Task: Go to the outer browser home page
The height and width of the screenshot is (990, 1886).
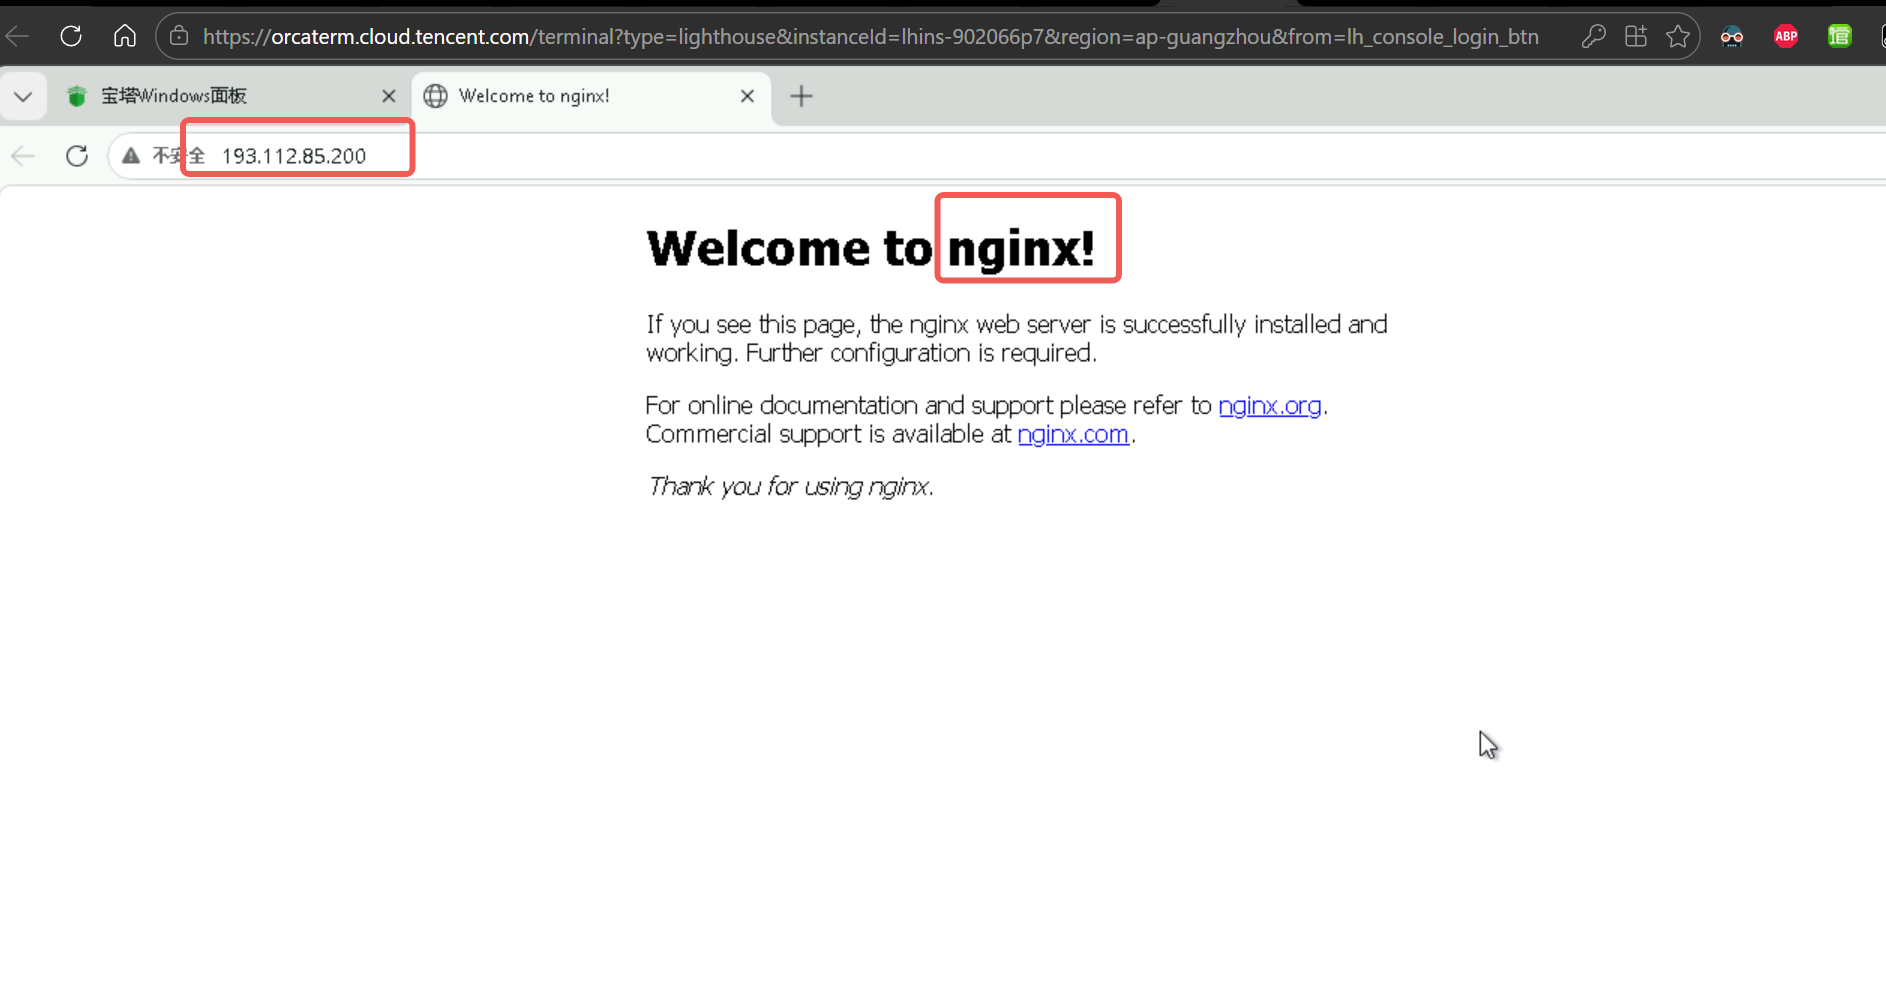Action: pos(125,36)
